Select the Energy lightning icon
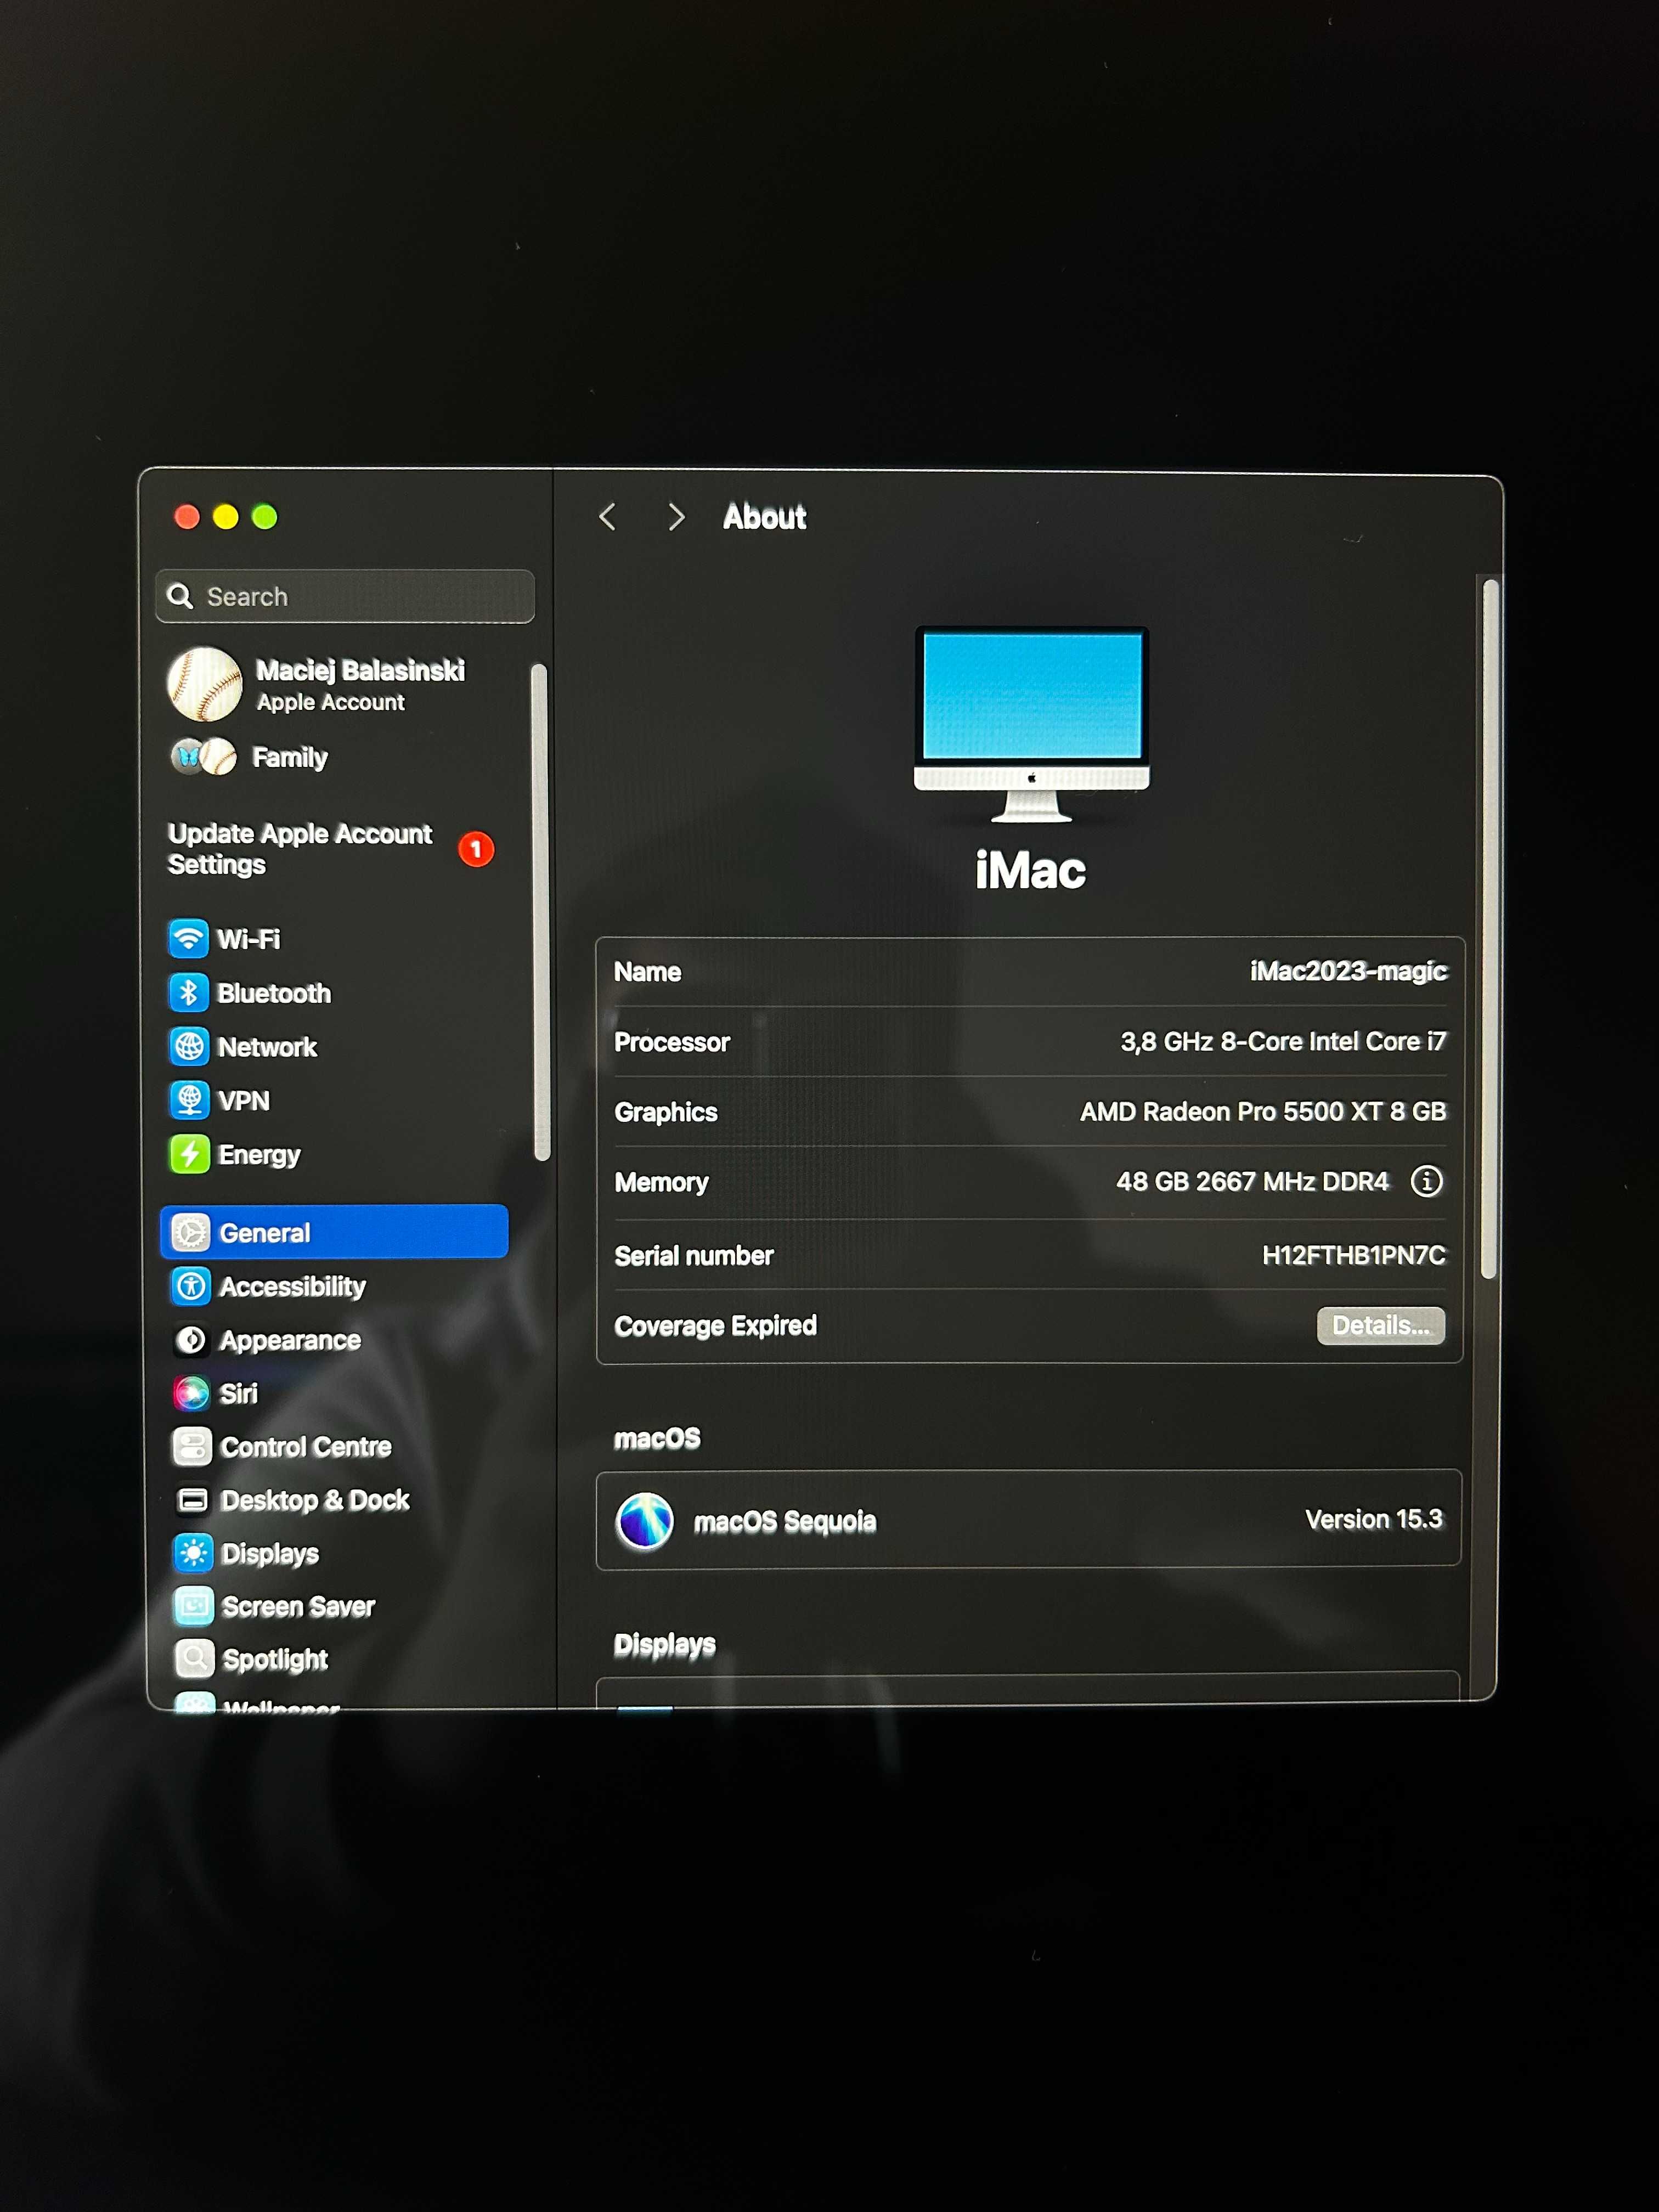Screen dimensions: 1659x2212 tap(189, 1154)
